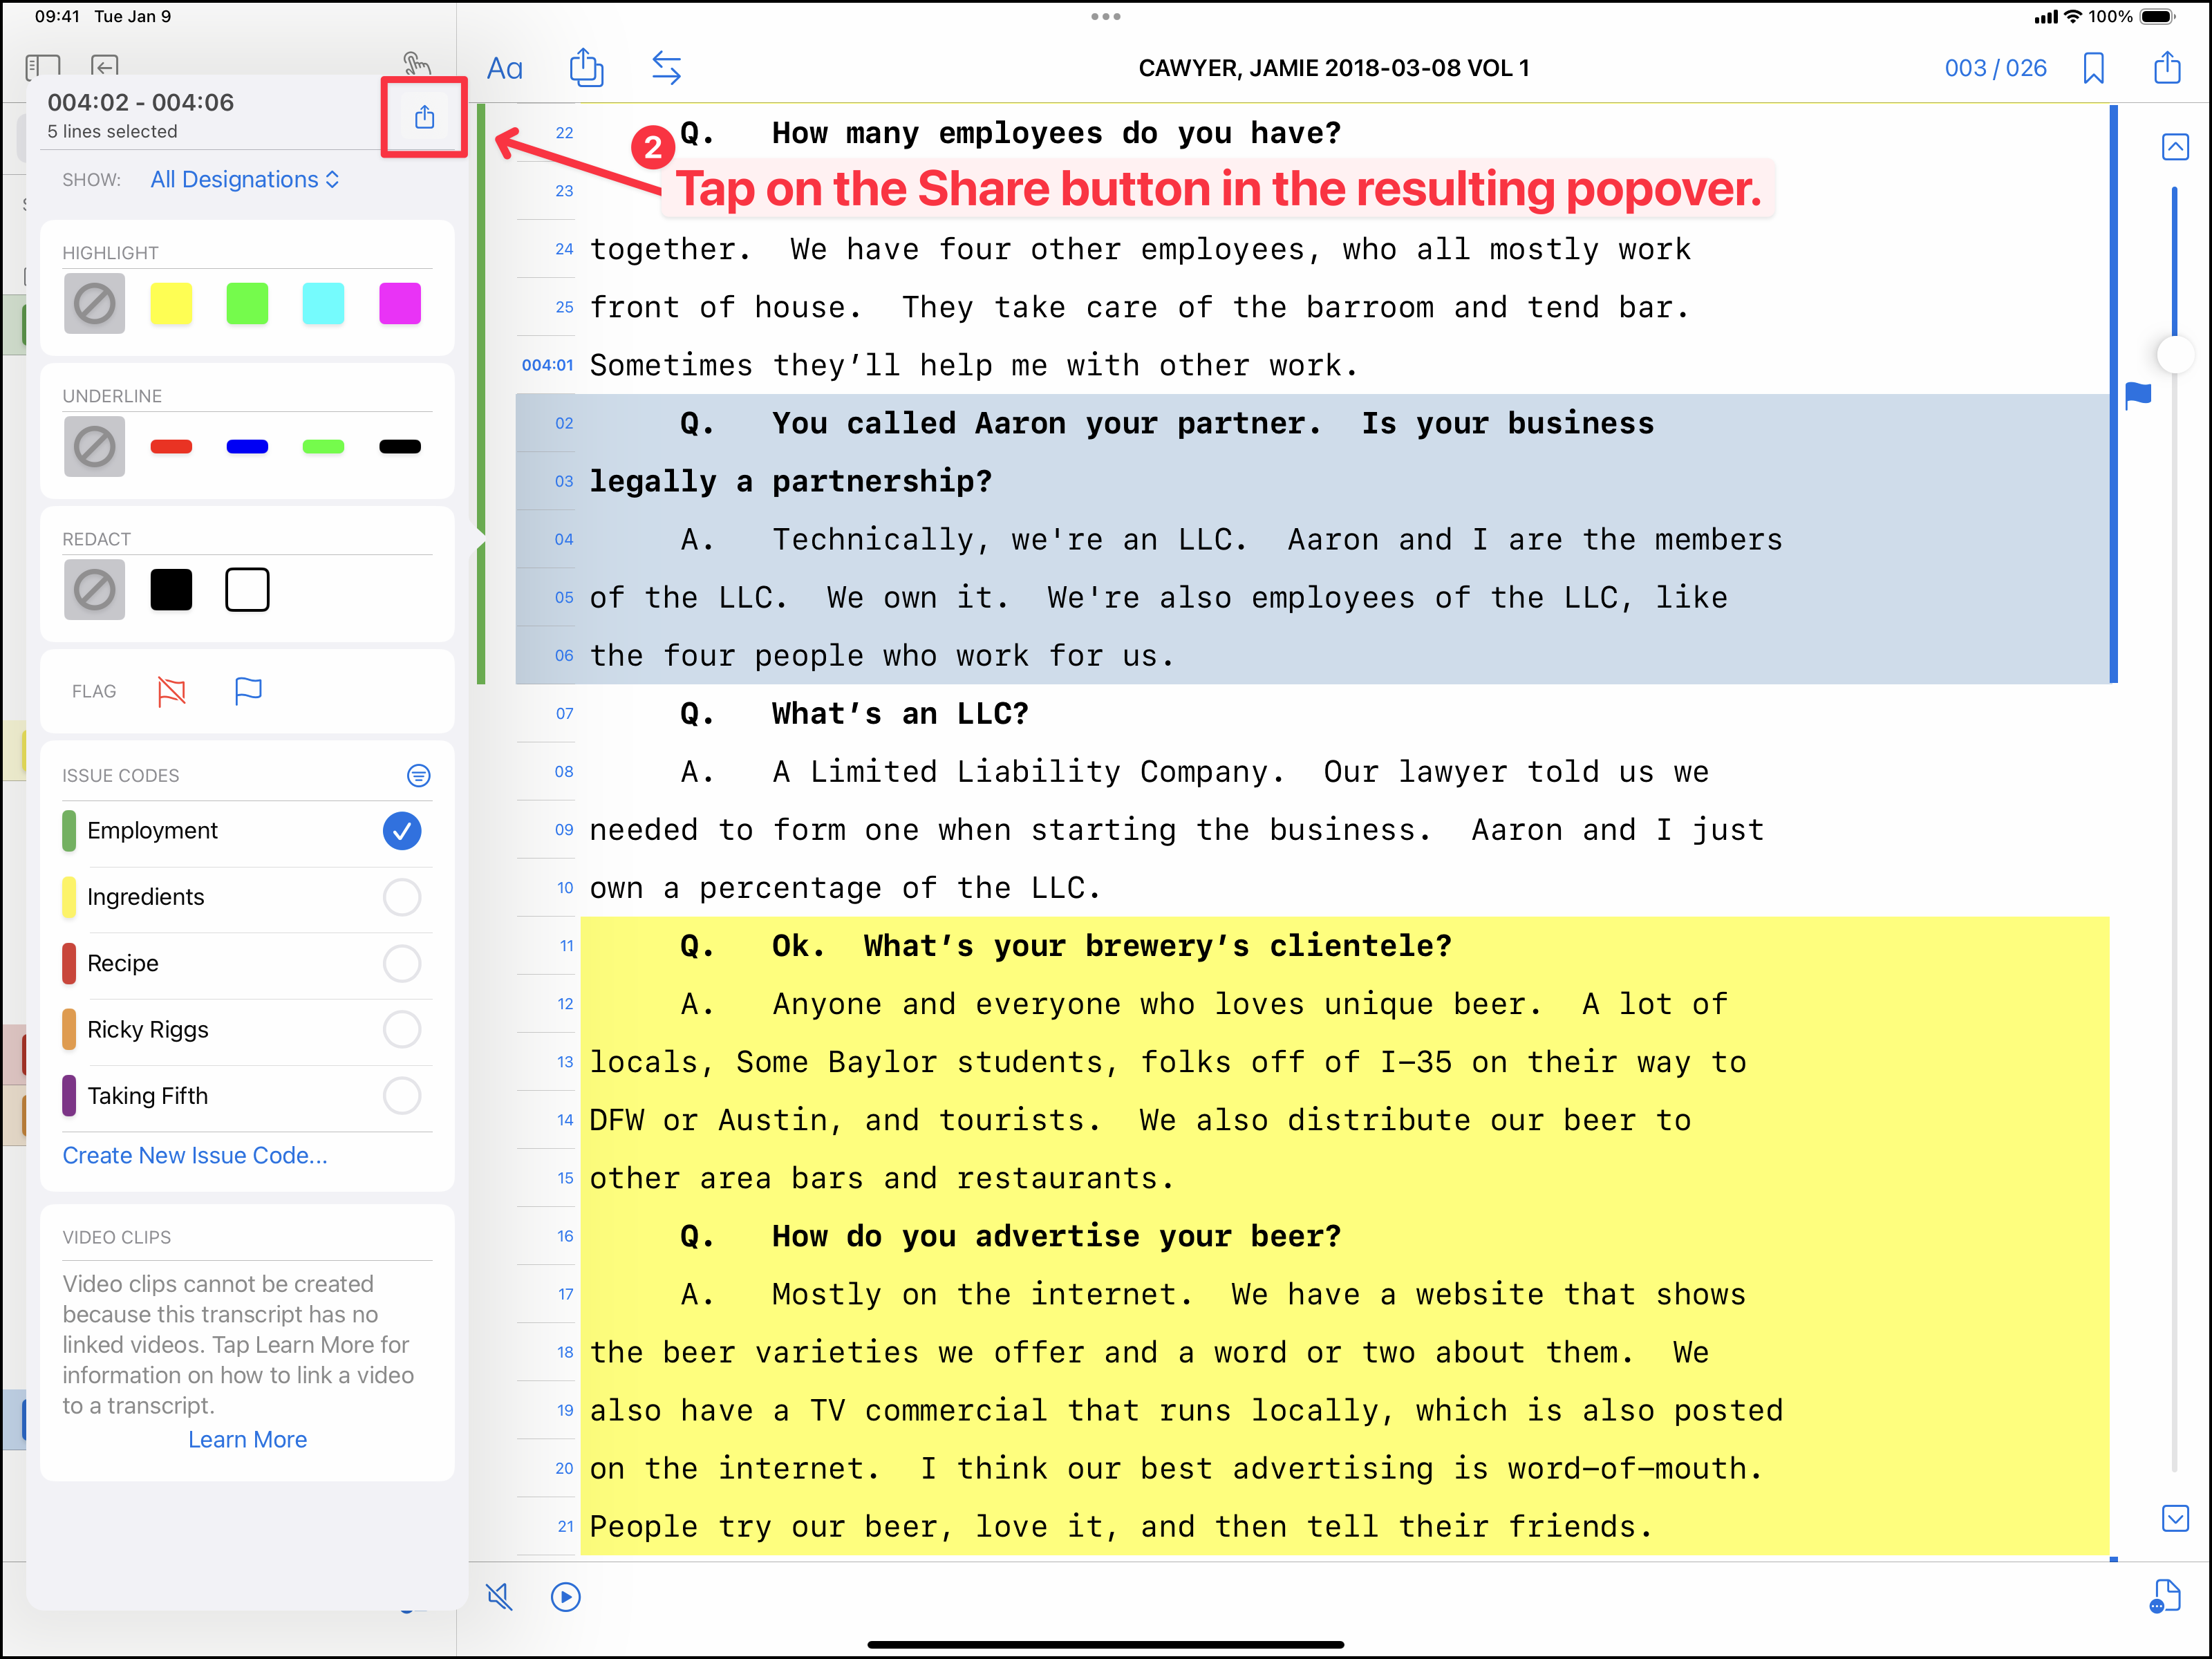Image resolution: width=2212 pixels, height=1659 pixels.
Task: Open the Issue Codes filter icon
Action: coord(418,775)
